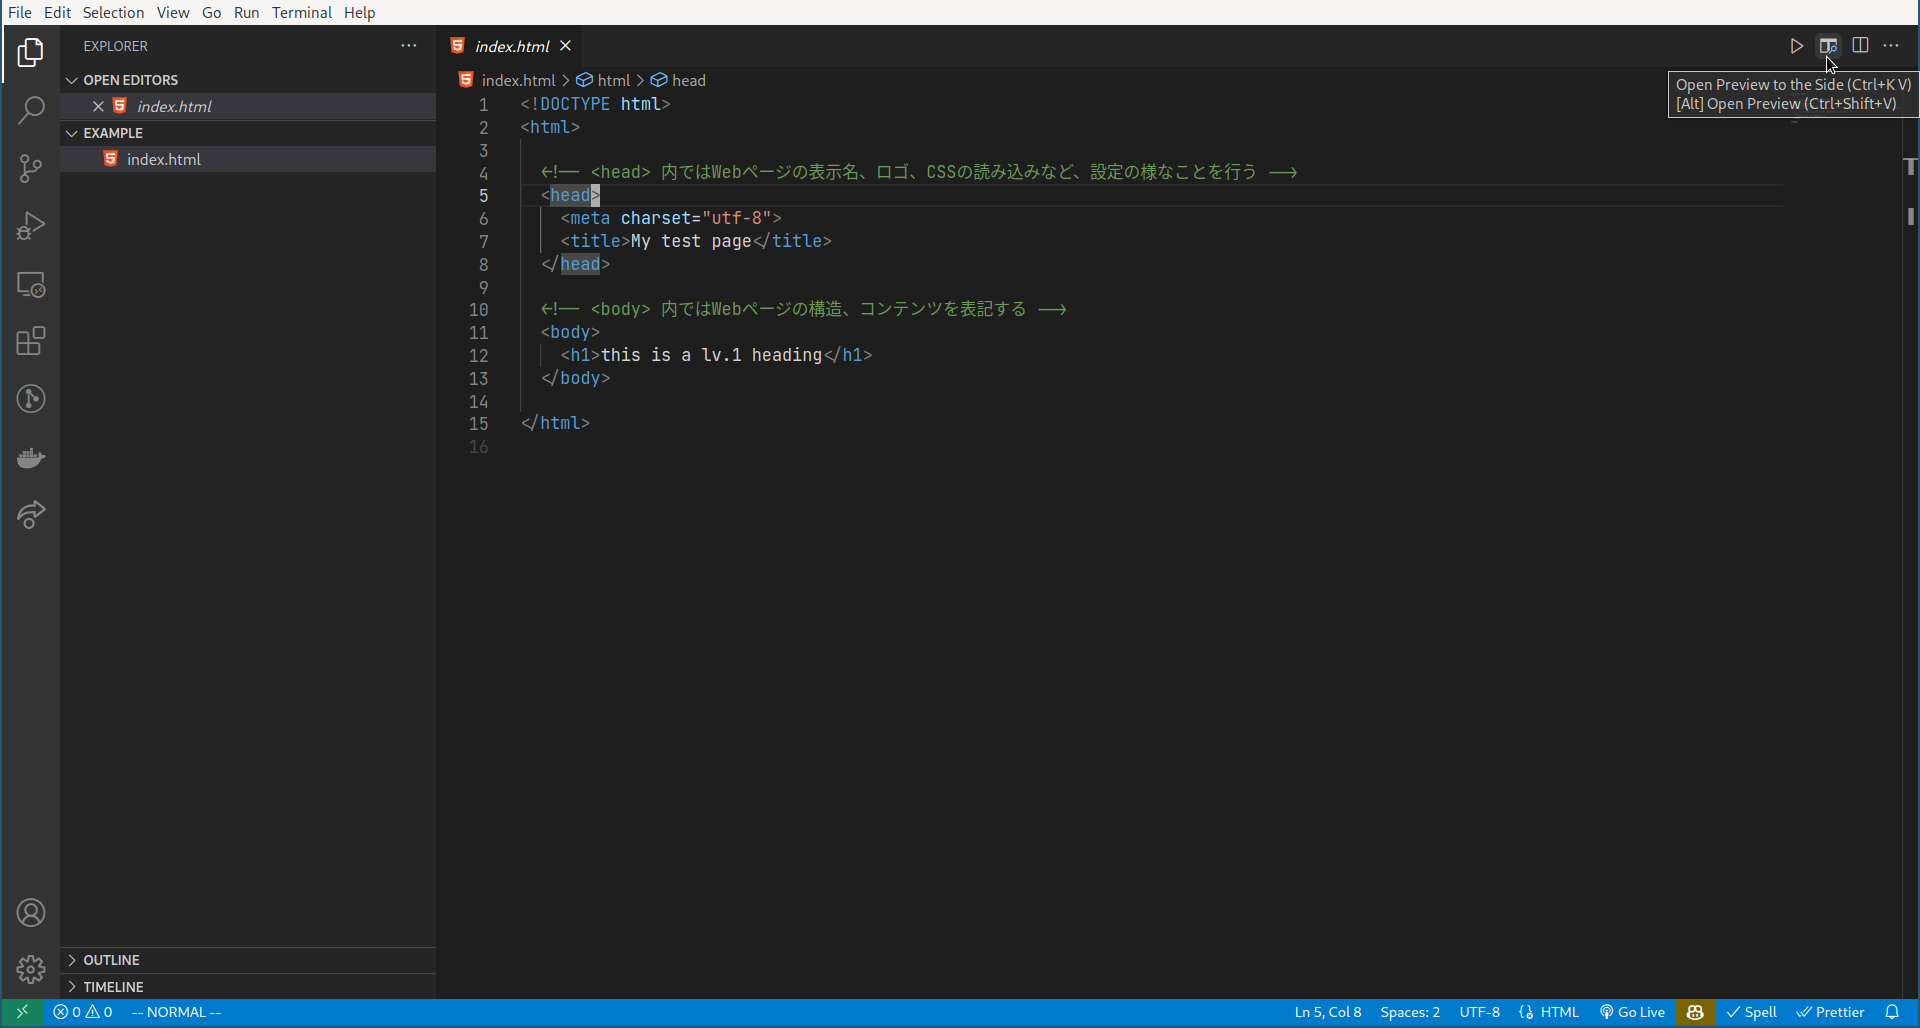Toggle Go Live server in status bar
The width and height of the screenshot is (1920, 1028).
[x=1632, y=1012]
